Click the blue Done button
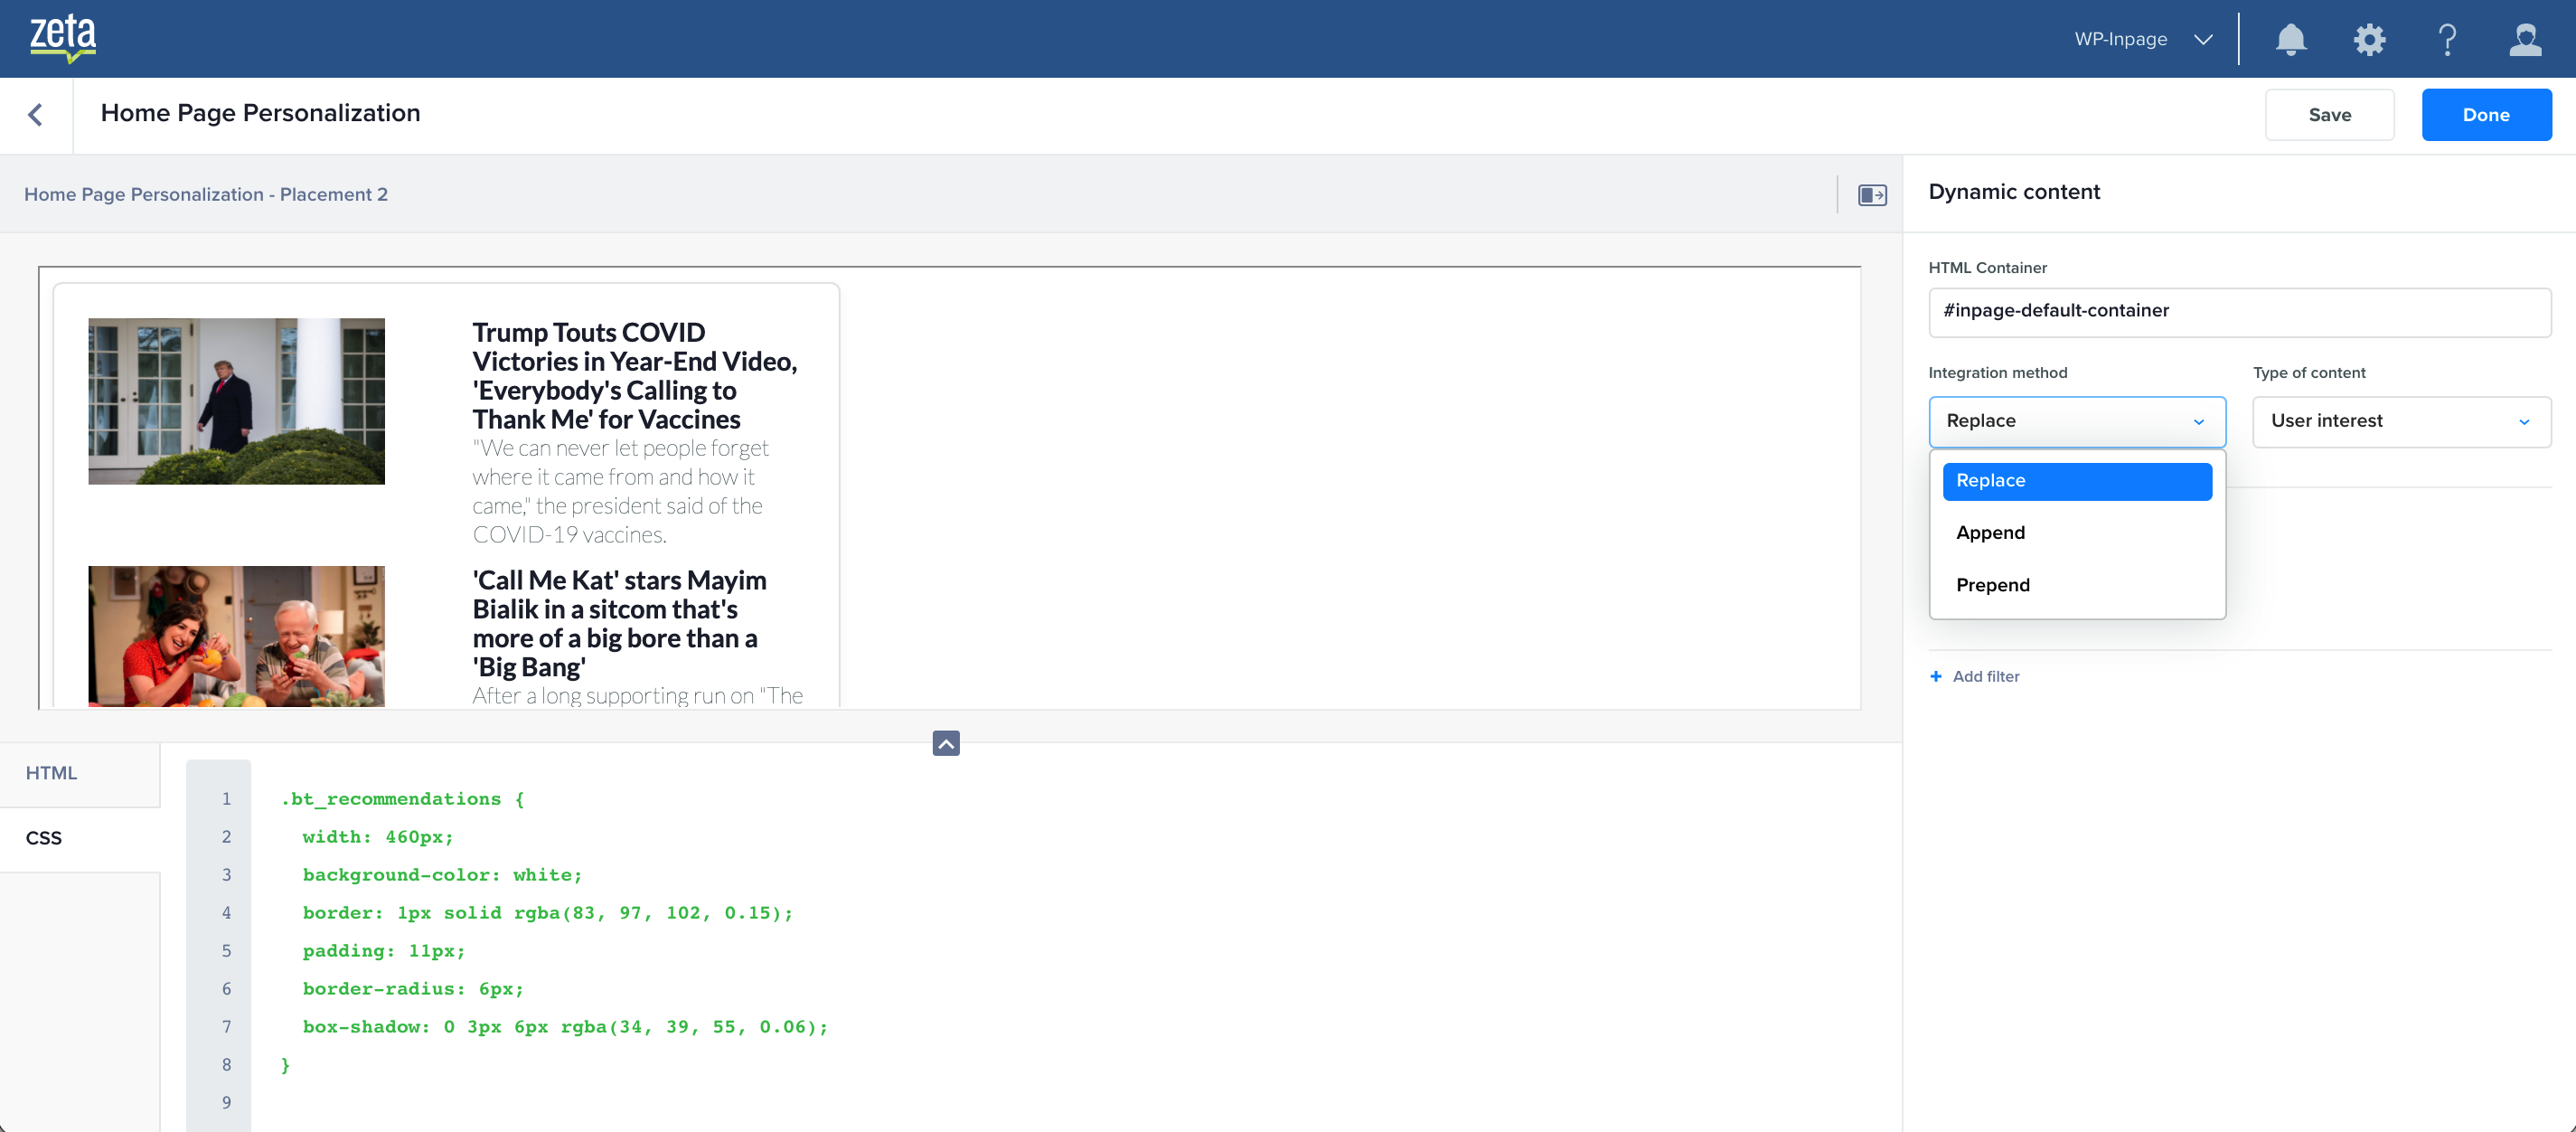Image resolution: width=2576 pixels, height=1132 pixels. (x=2485, y=115)
